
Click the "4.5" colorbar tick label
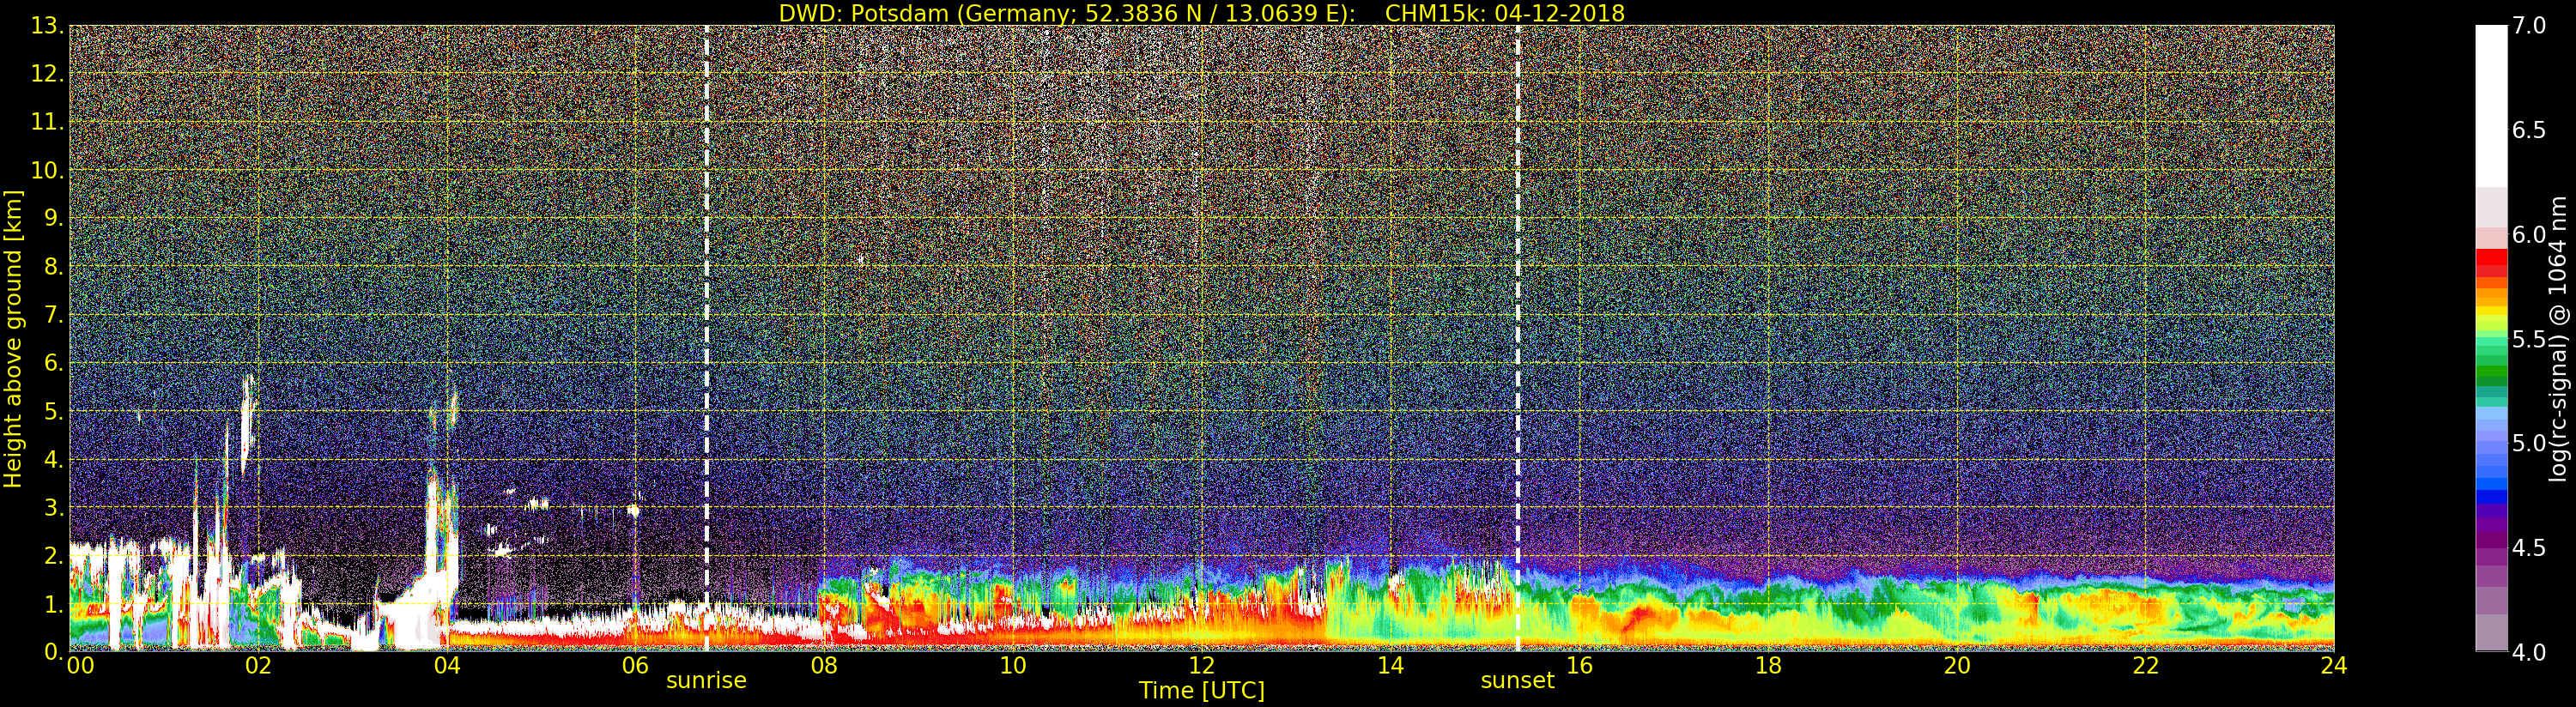pos(2529,548)
